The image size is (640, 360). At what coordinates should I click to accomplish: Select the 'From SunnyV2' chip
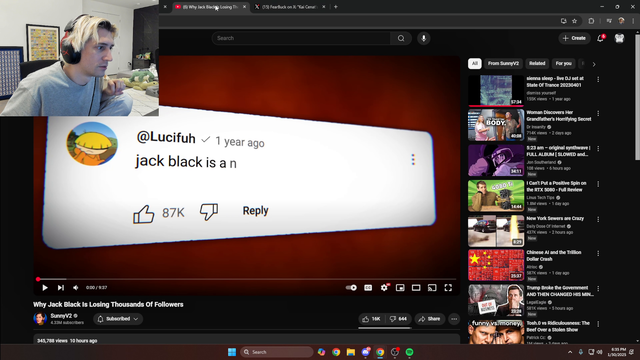point(503,63)
